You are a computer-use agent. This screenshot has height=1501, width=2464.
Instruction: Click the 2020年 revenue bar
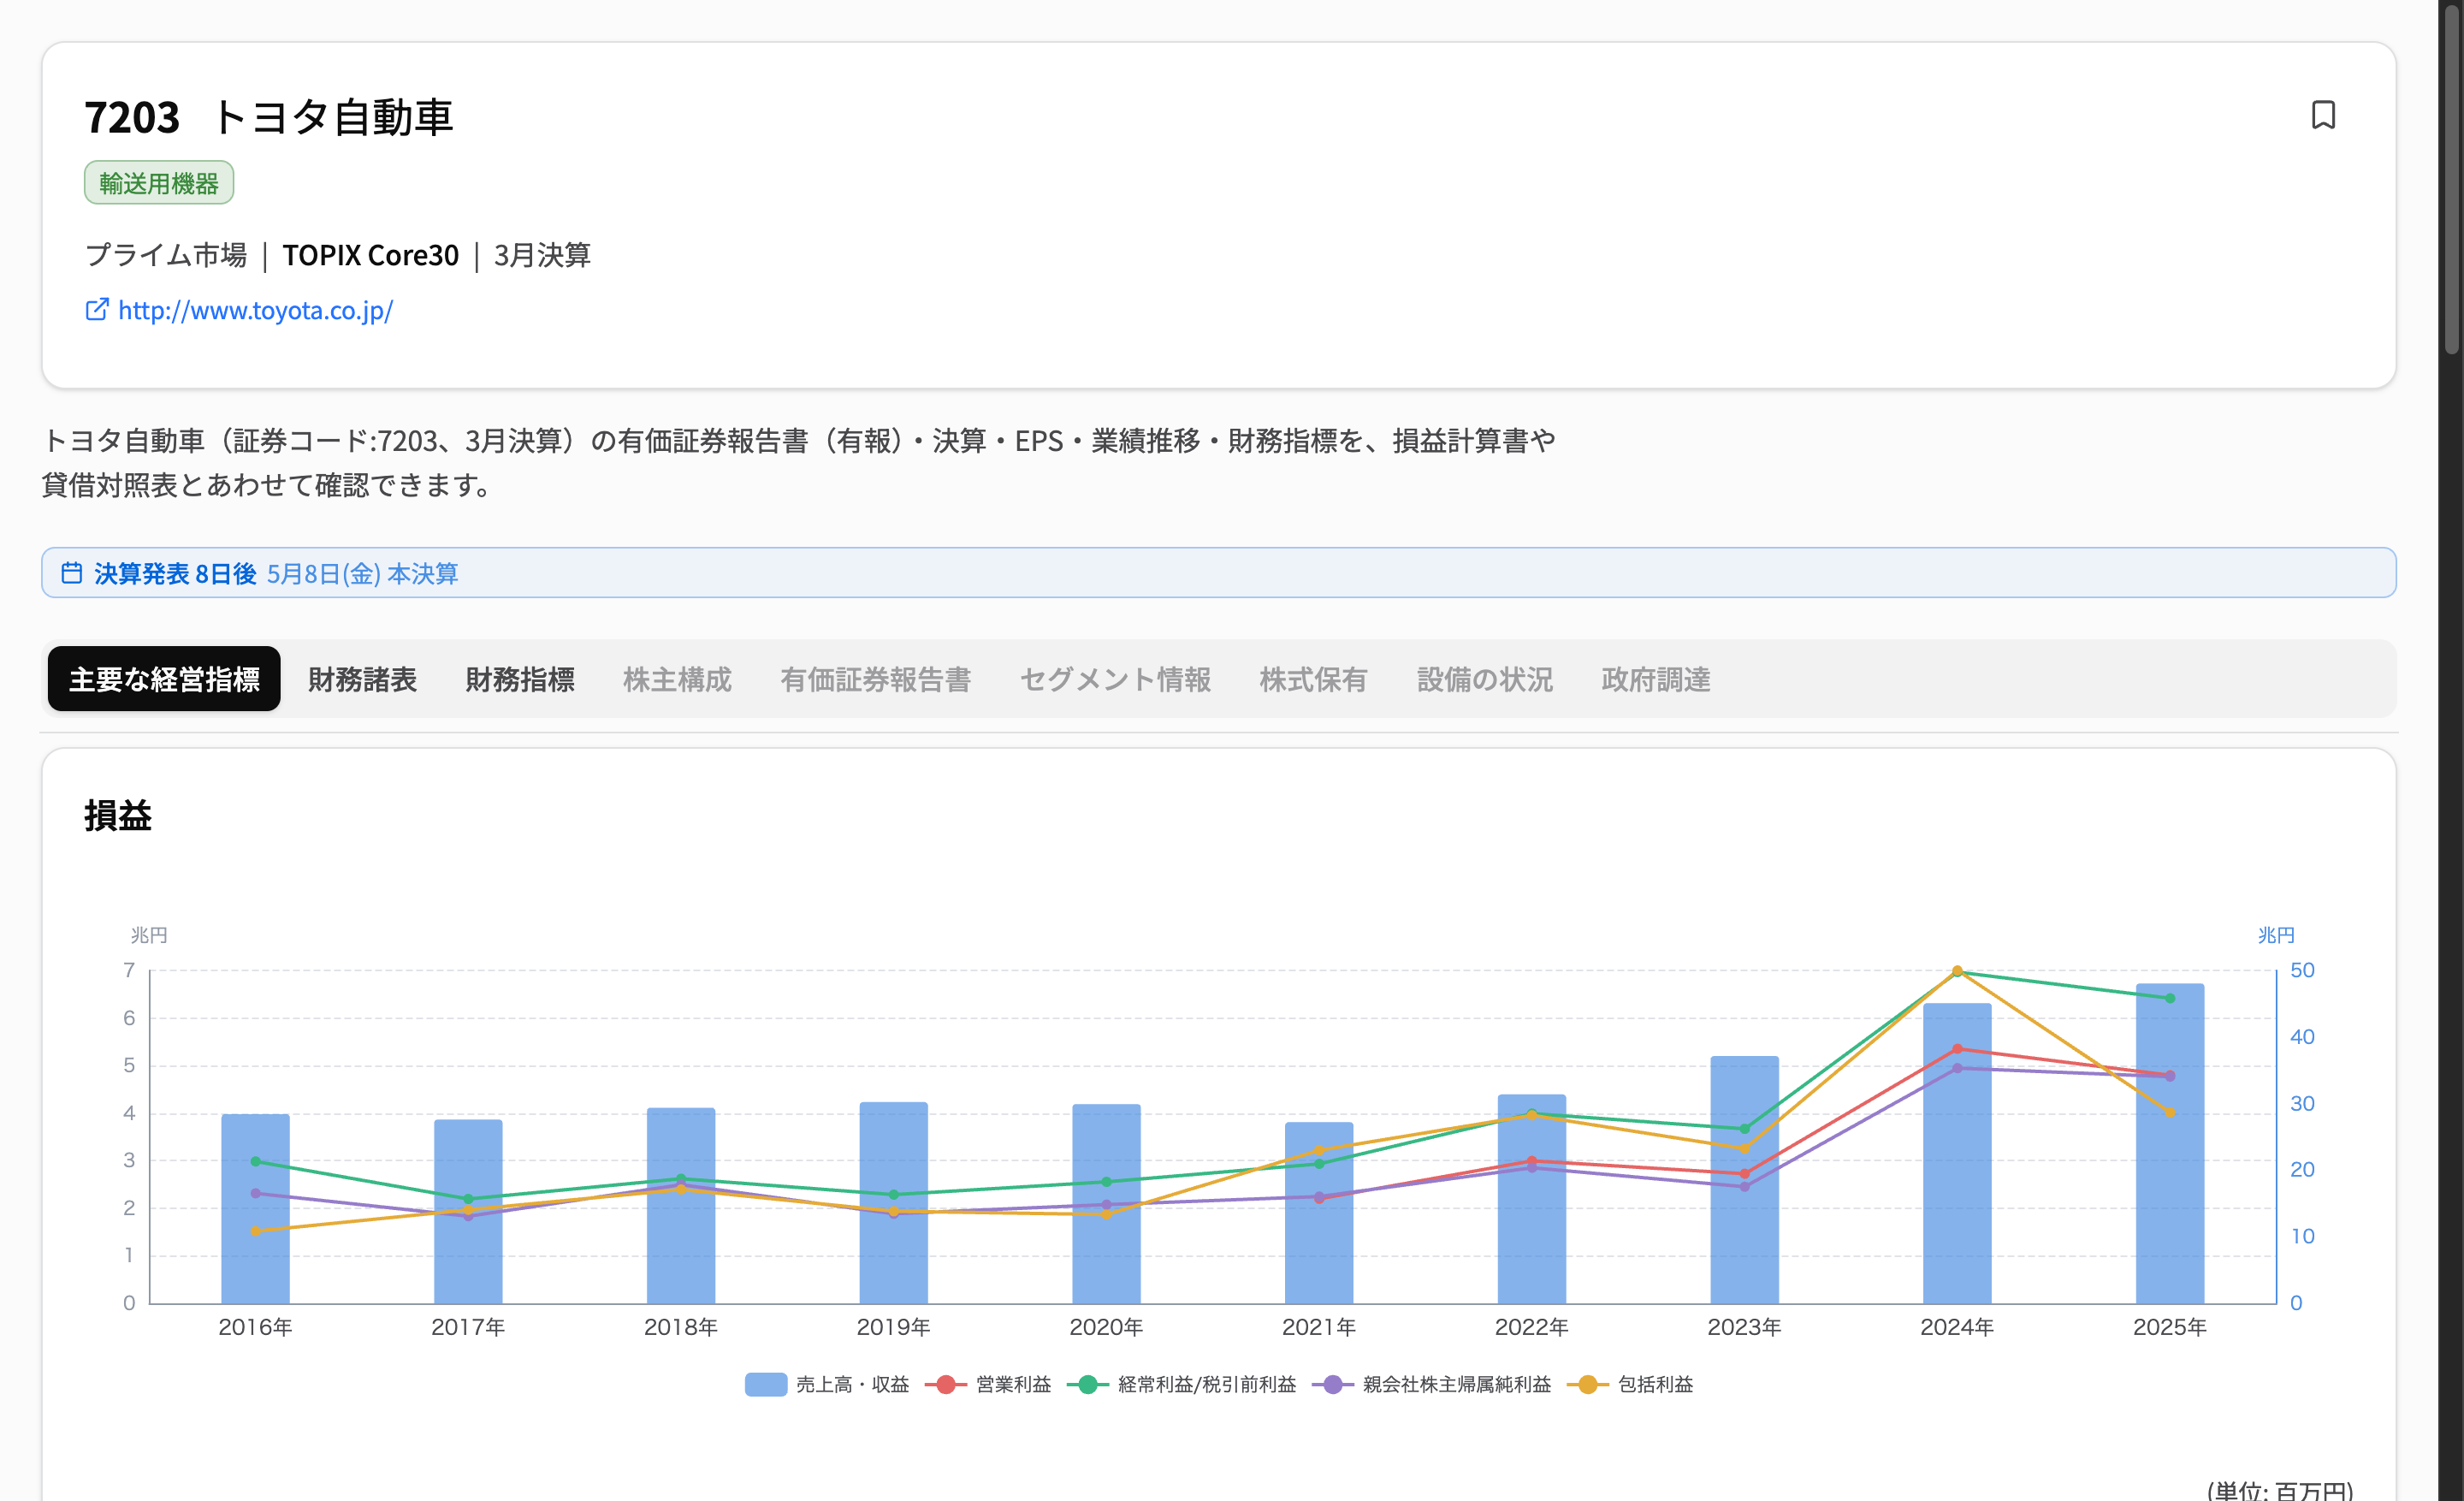(x=1106, y=1203)
